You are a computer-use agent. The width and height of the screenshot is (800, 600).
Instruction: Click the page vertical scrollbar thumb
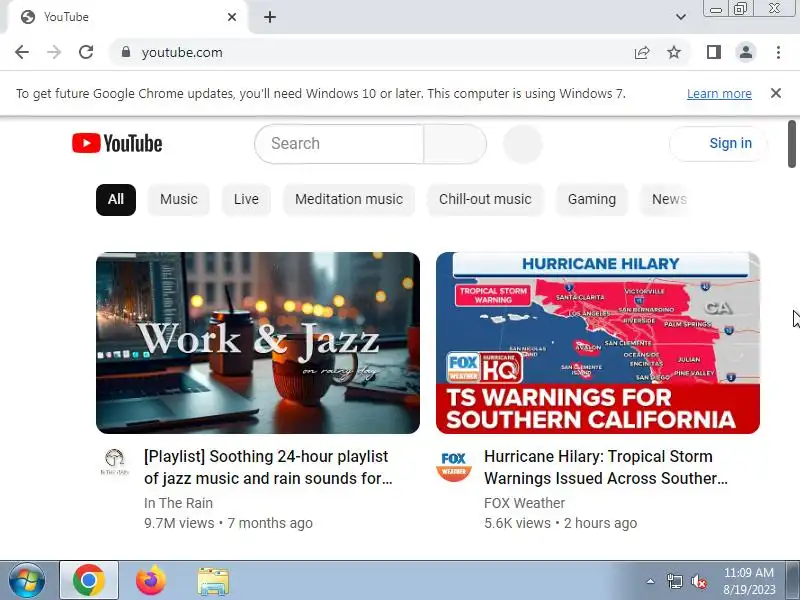tap(792, 144)
